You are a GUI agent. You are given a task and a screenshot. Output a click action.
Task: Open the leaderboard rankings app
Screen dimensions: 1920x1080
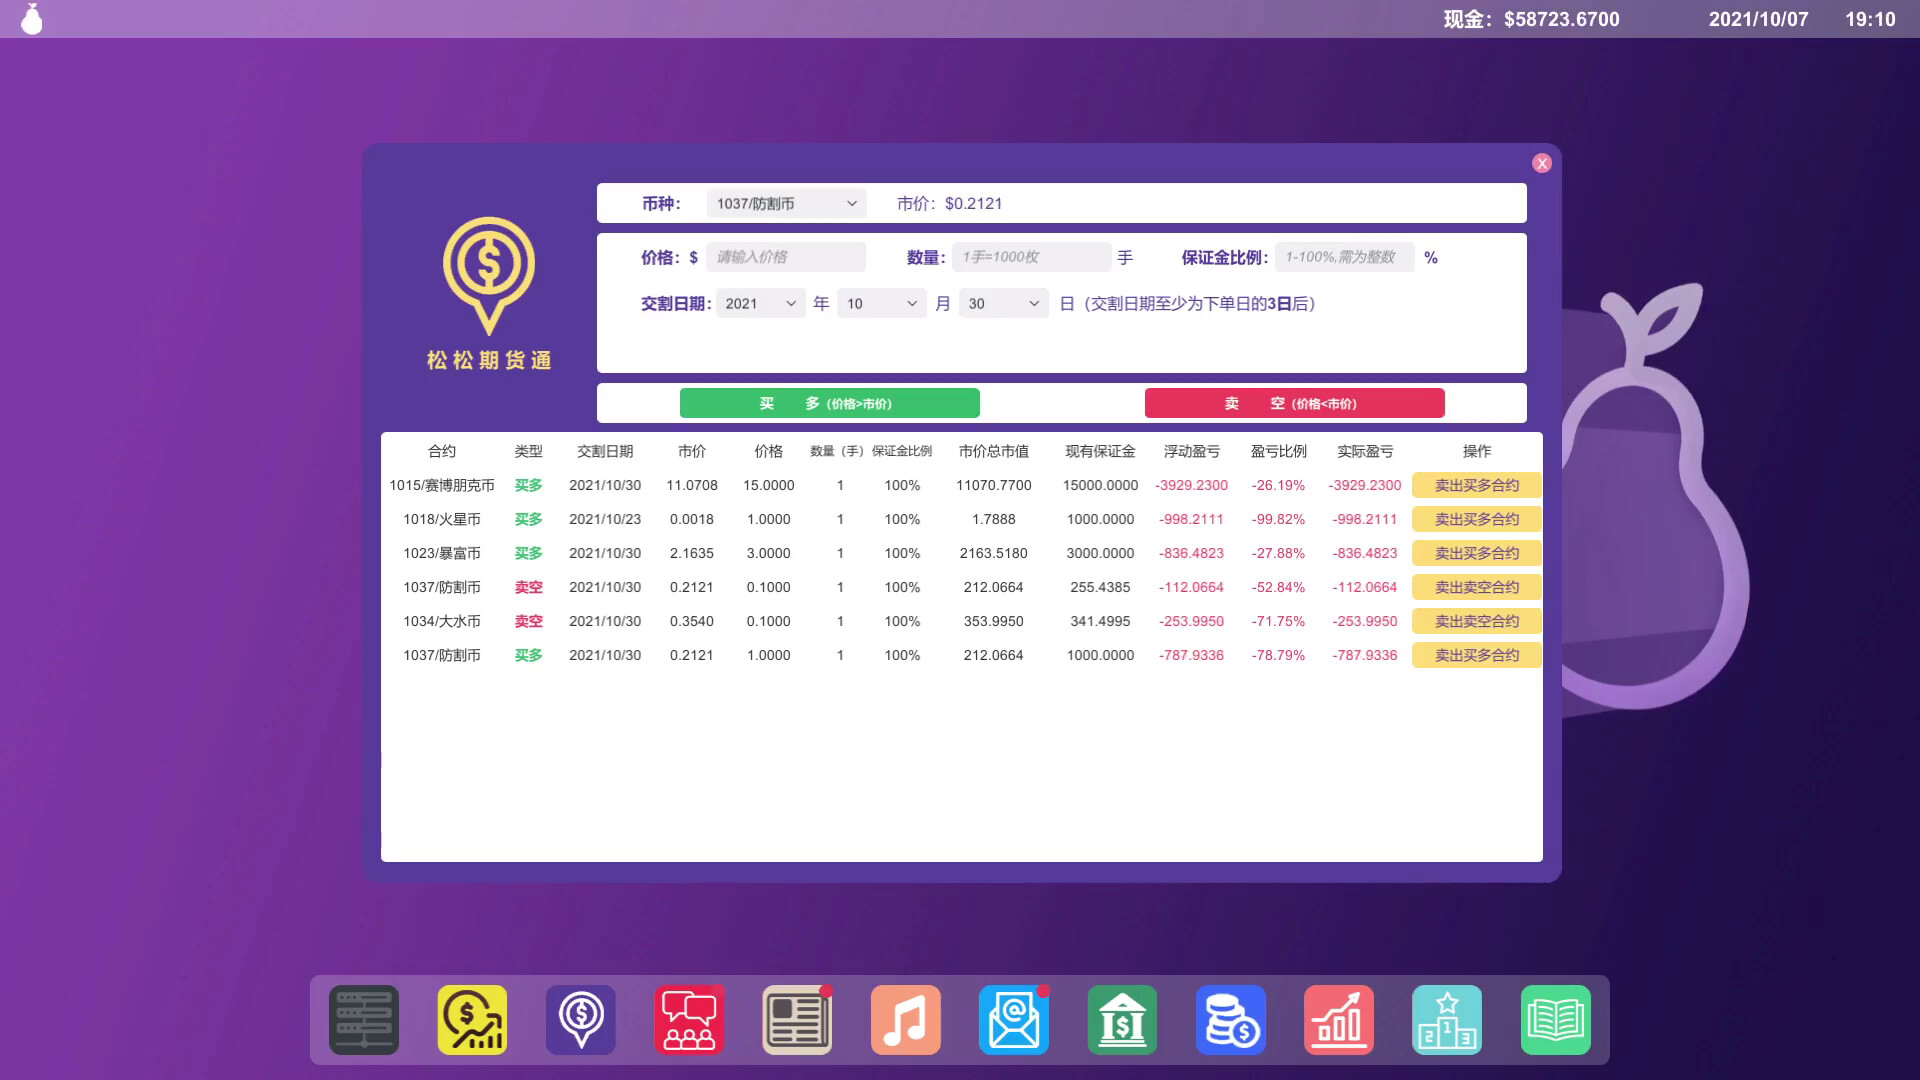point(1447,1019)
